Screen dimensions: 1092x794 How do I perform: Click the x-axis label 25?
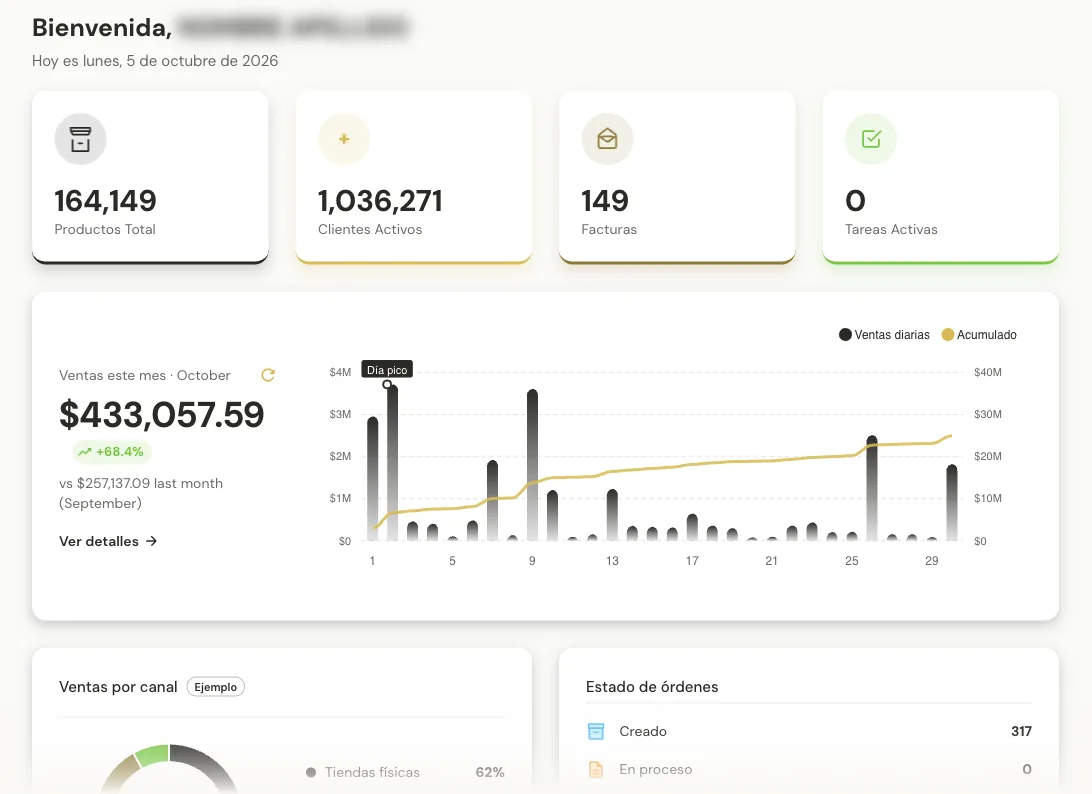point(852,561)
